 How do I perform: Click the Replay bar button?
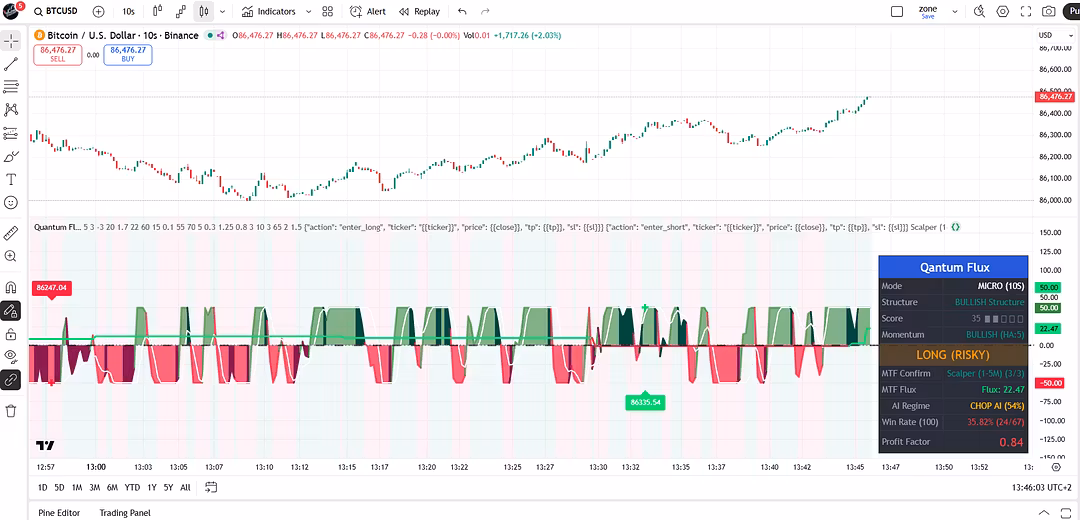pos(419,12)
